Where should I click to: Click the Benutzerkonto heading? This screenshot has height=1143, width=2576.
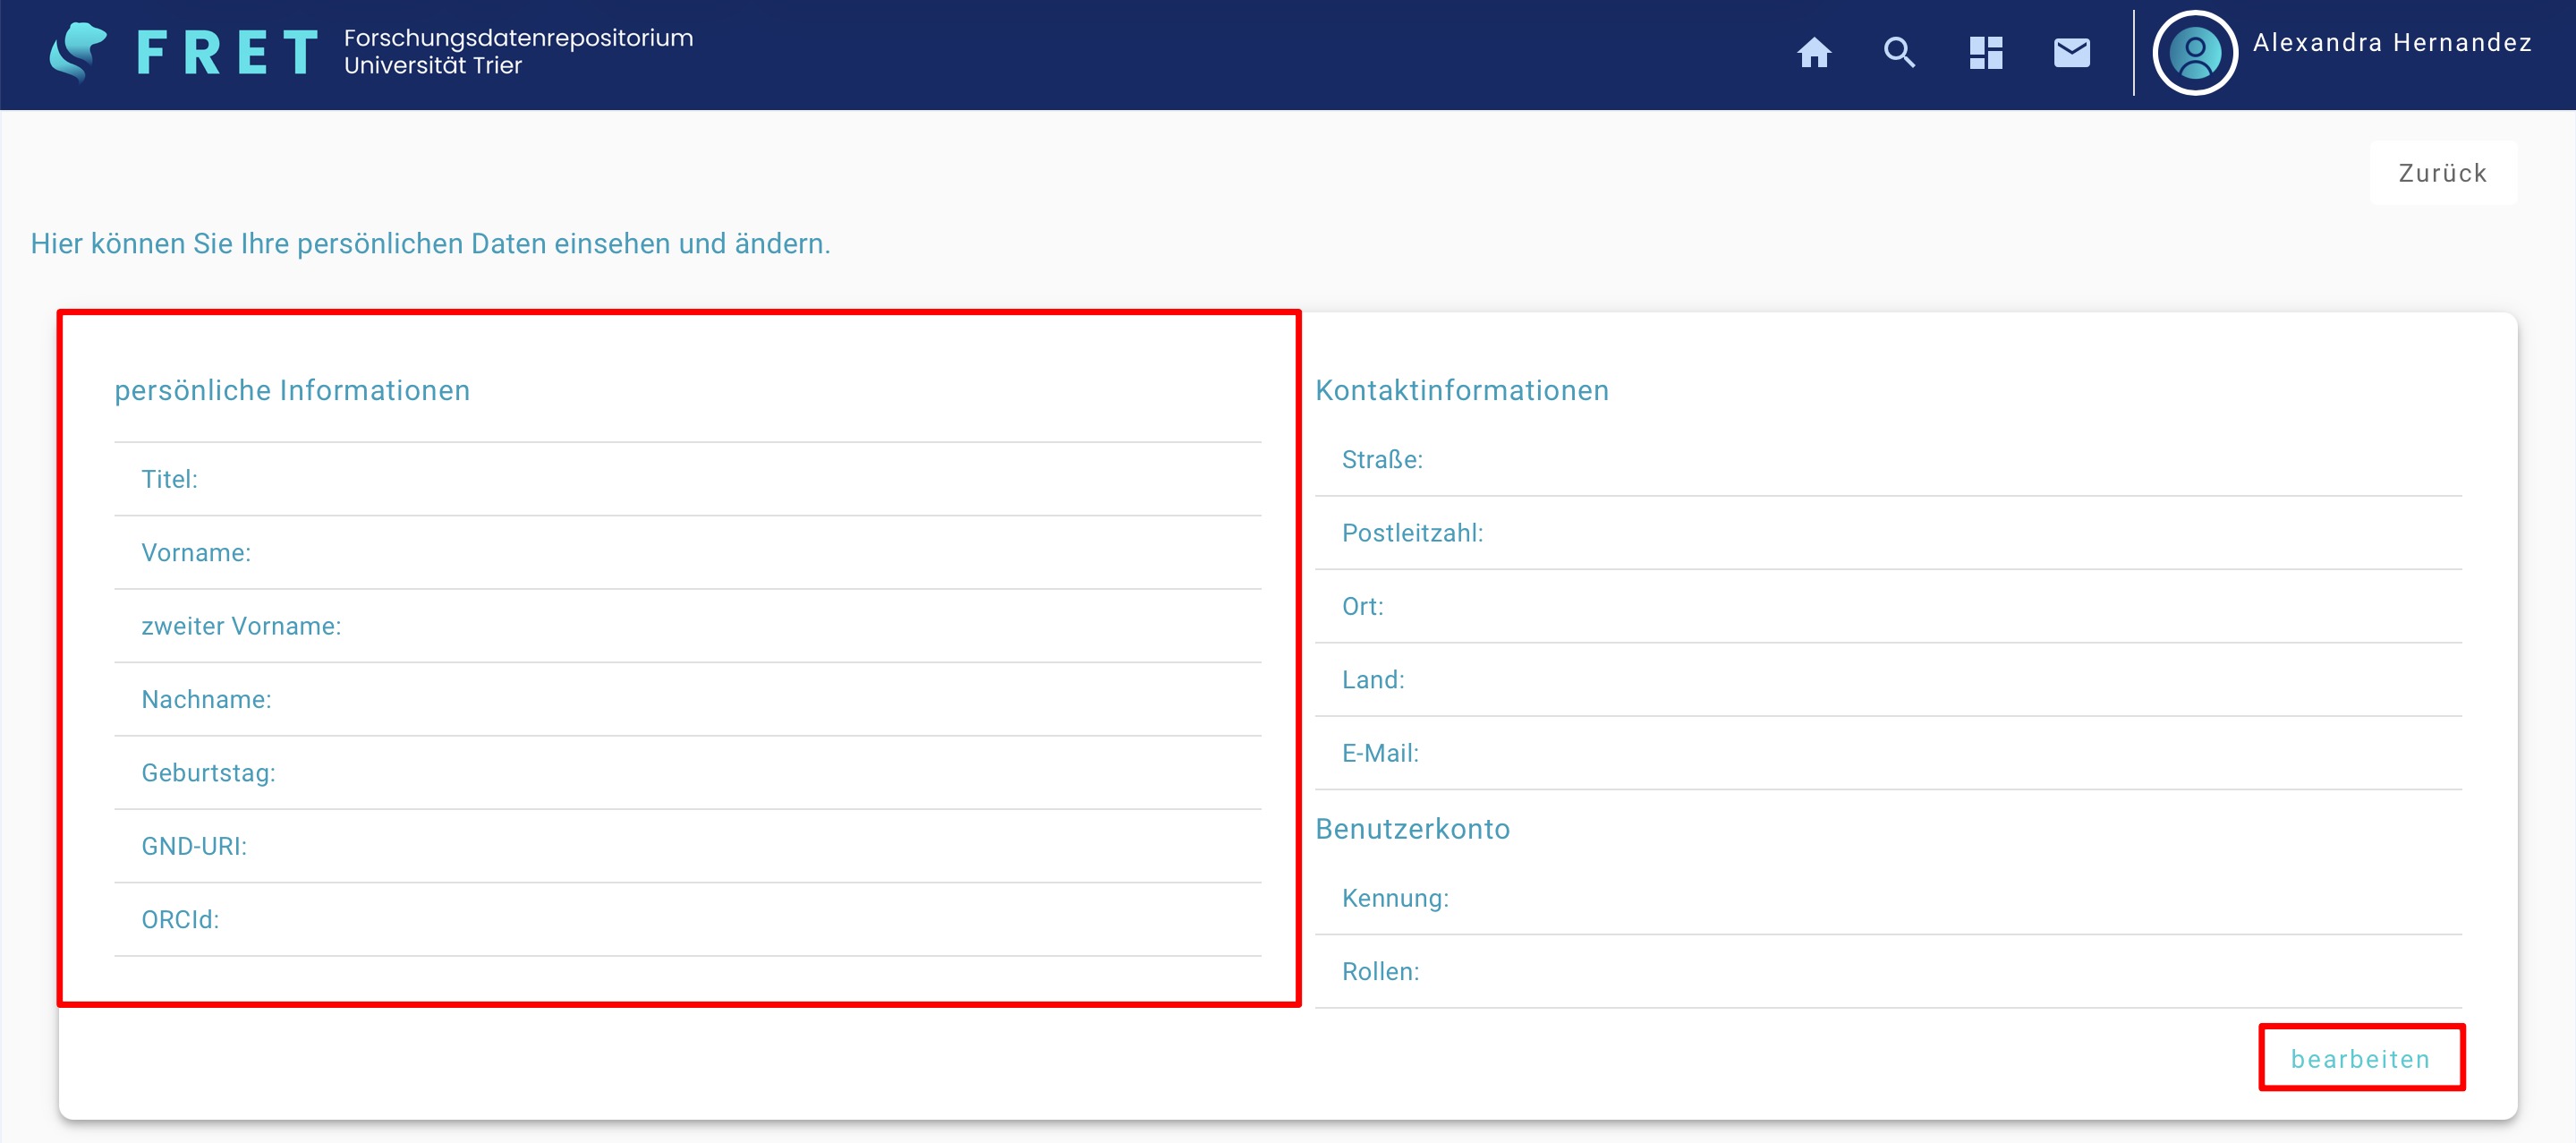coord(1412,828)
